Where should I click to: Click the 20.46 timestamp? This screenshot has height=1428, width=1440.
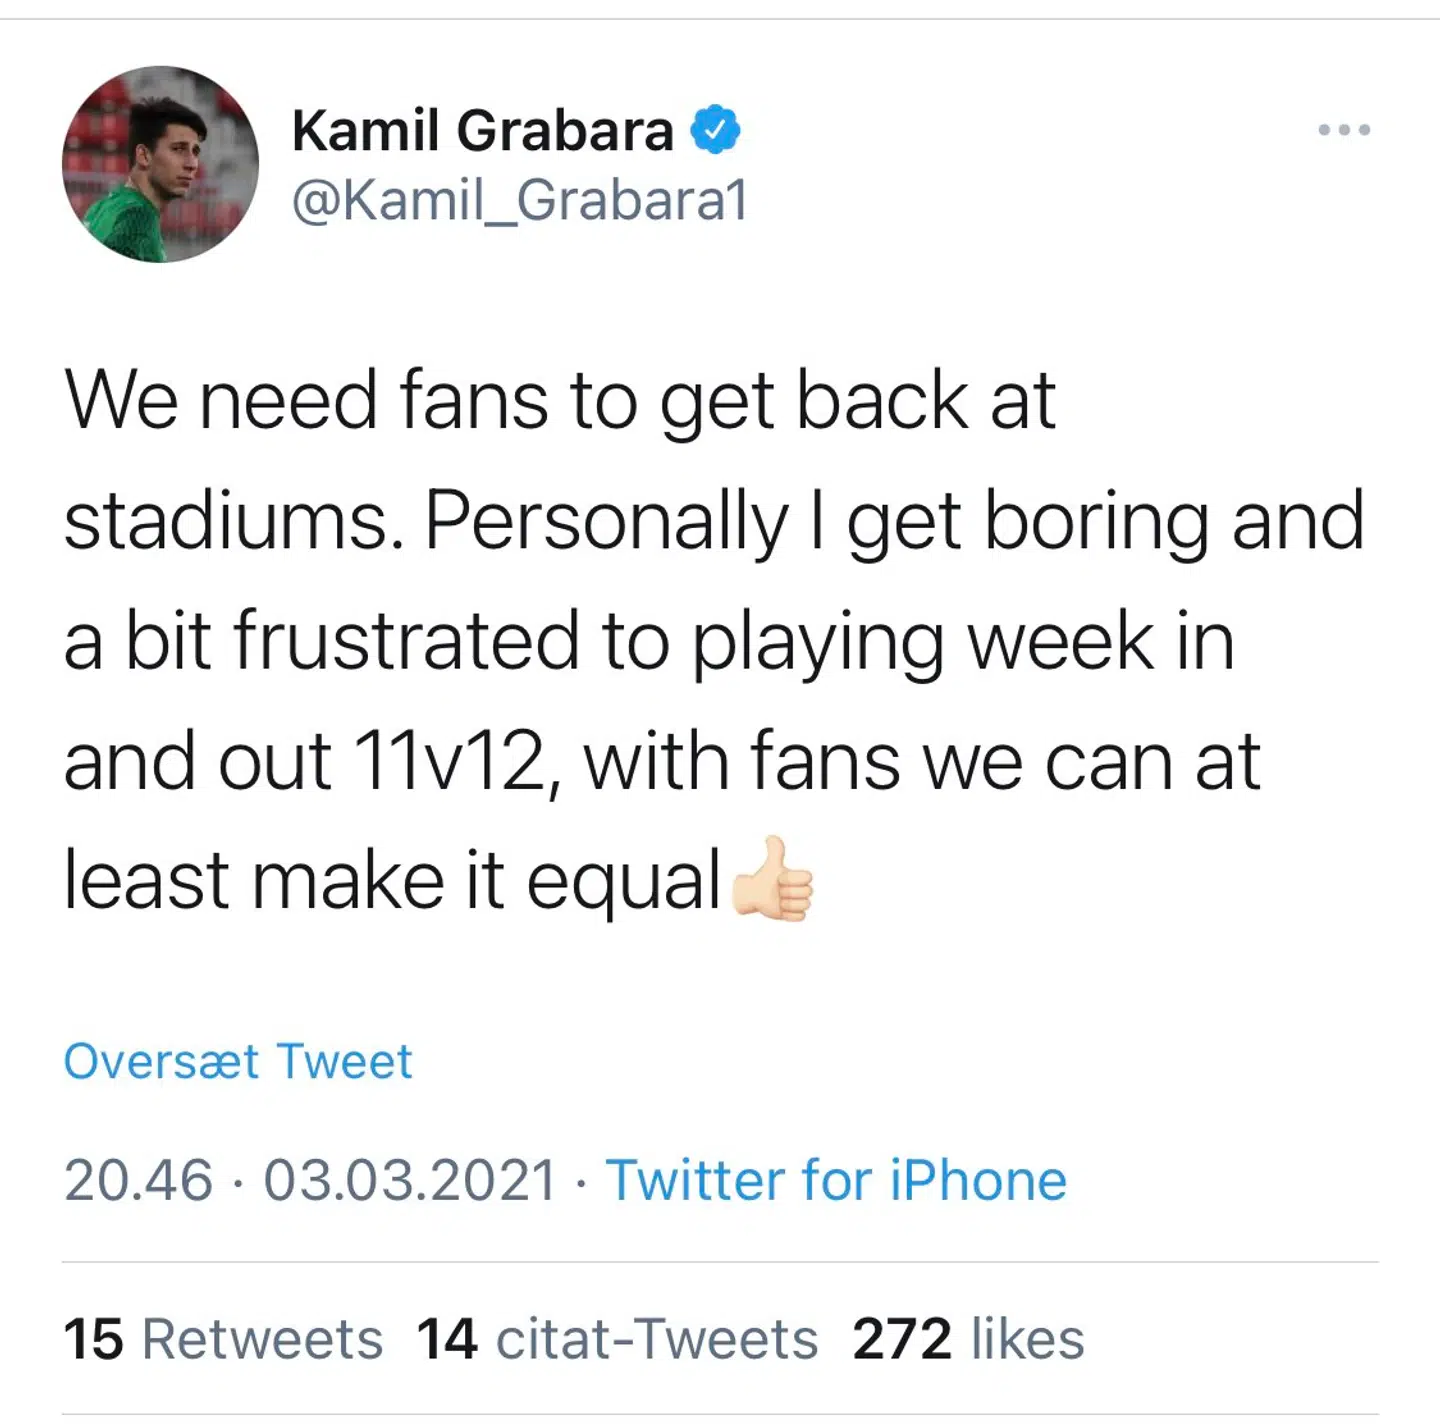138,1180
